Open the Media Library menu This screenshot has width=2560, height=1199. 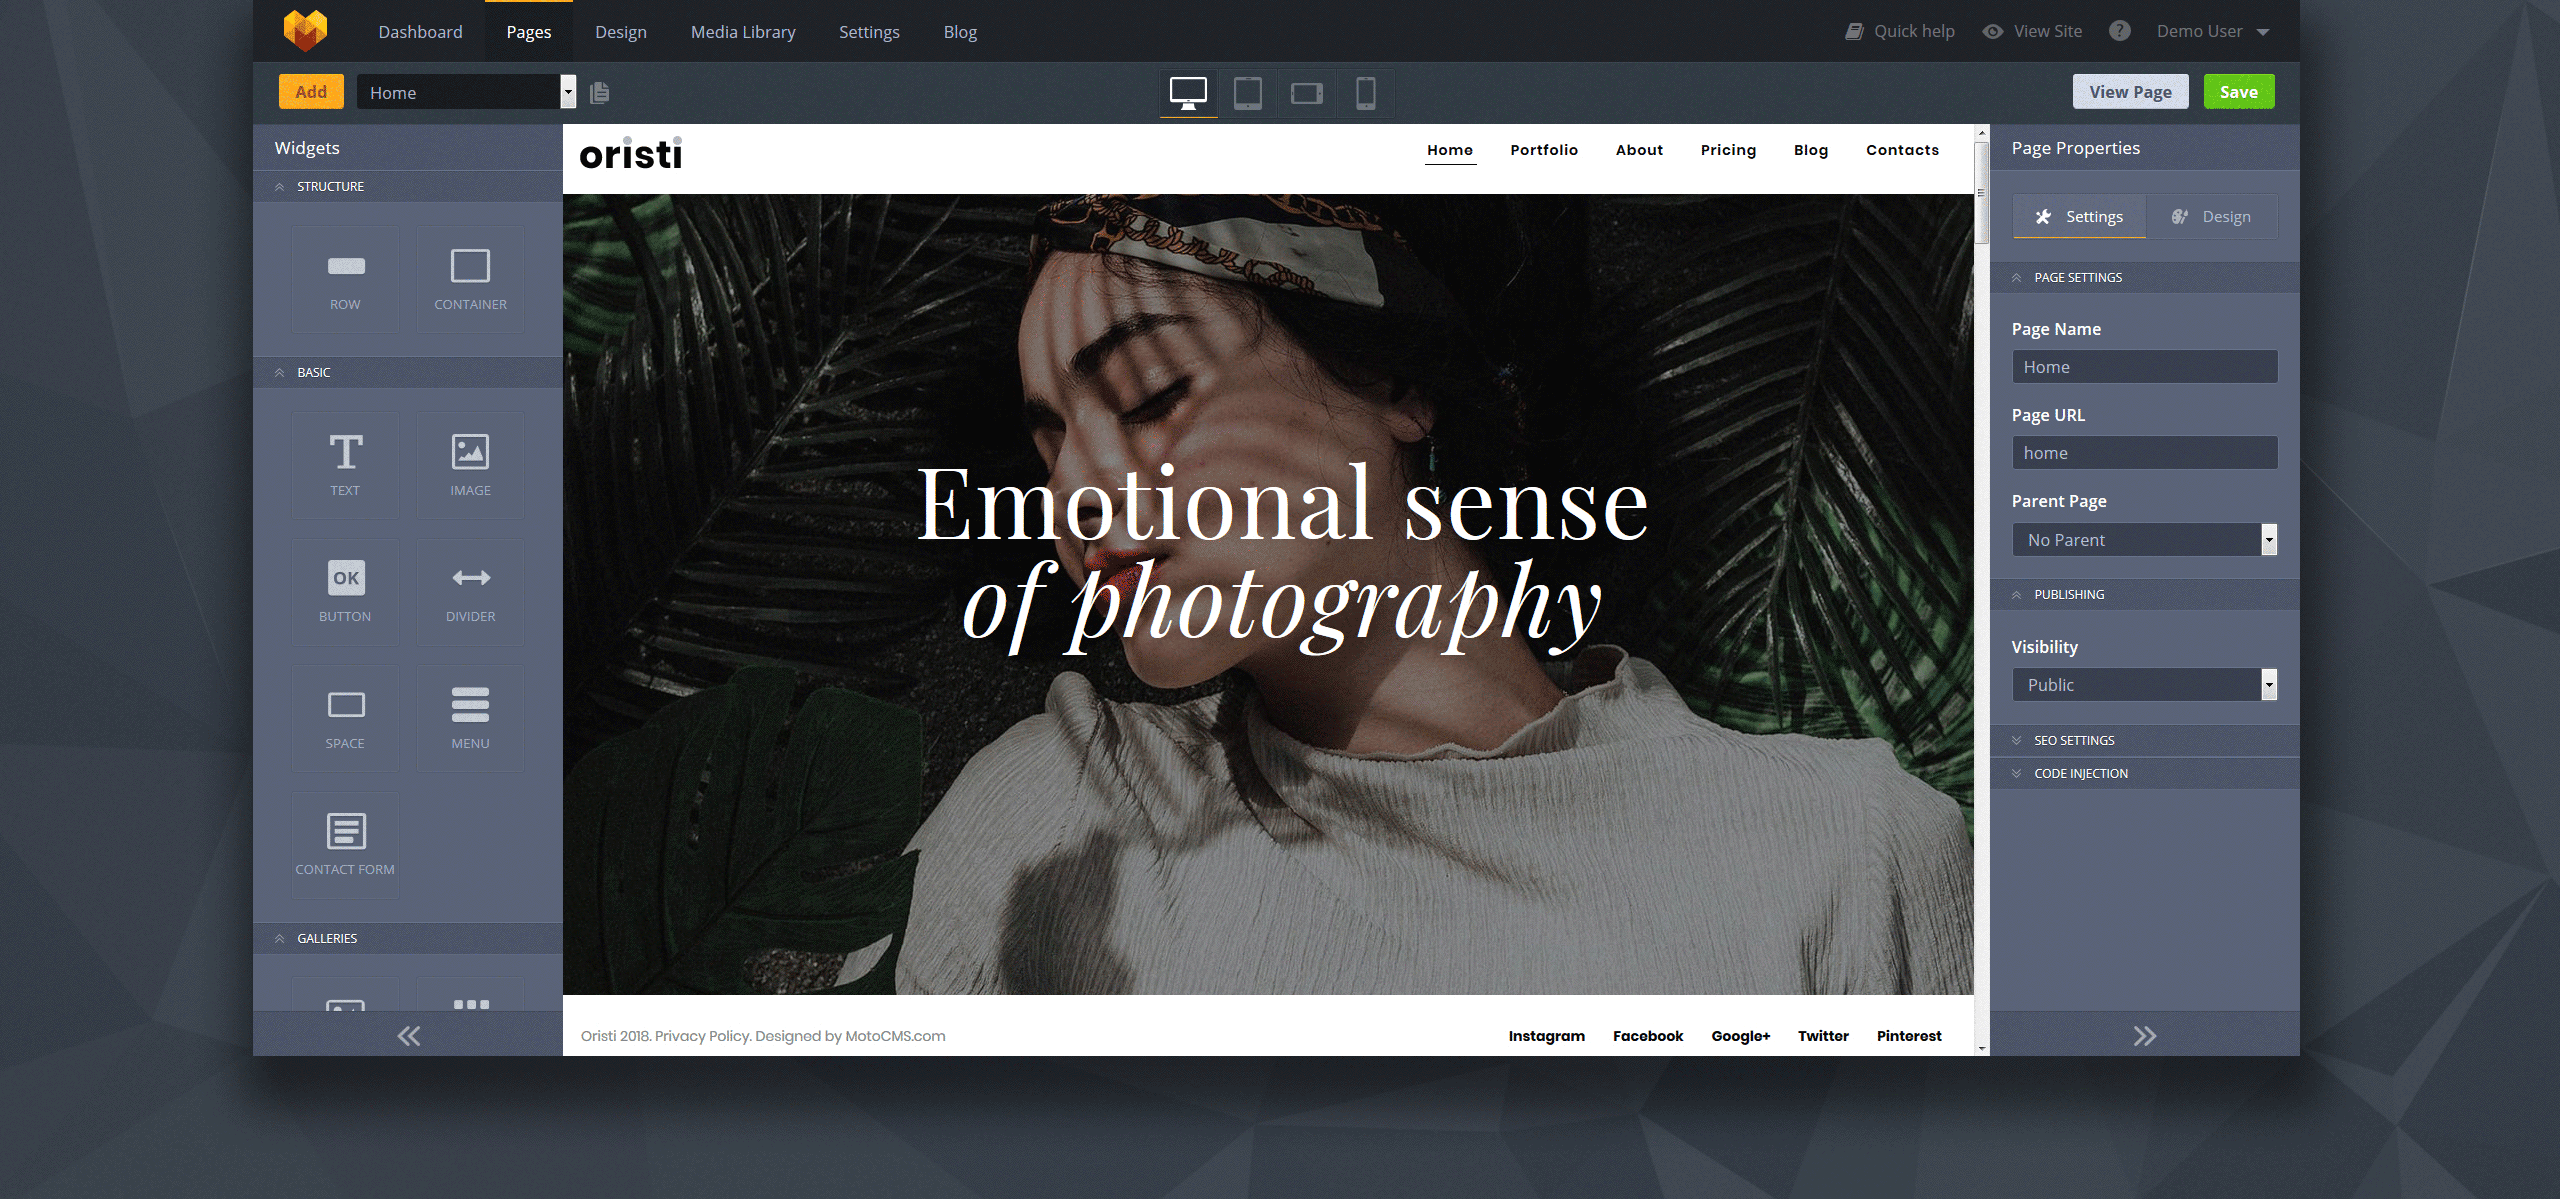[743, 32]
